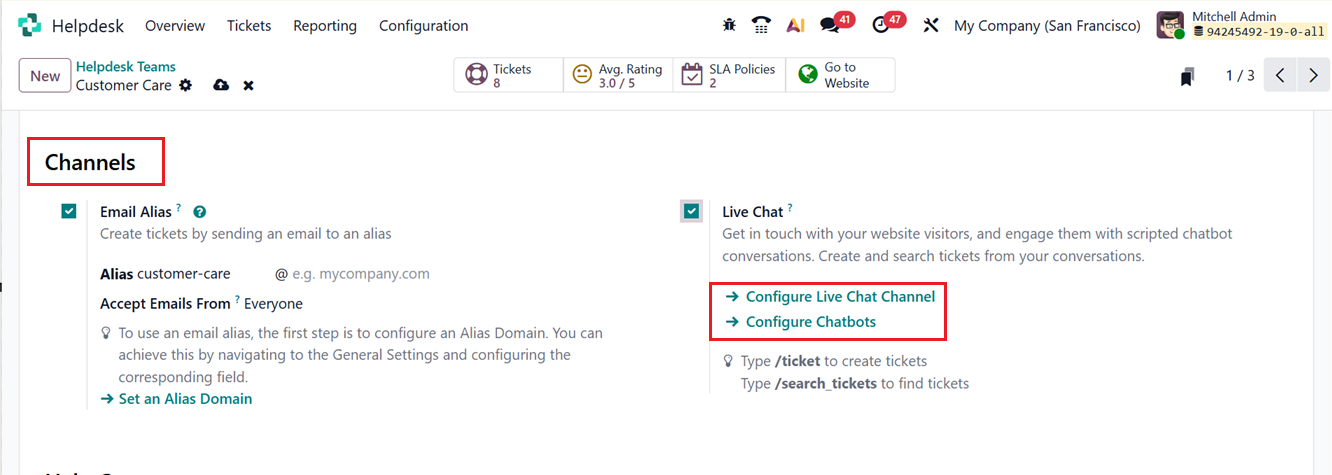The height and width of the screenshot is (475, 1332).
Task: Open the debug bug icon menu
Action: click(x=728, y=26)
